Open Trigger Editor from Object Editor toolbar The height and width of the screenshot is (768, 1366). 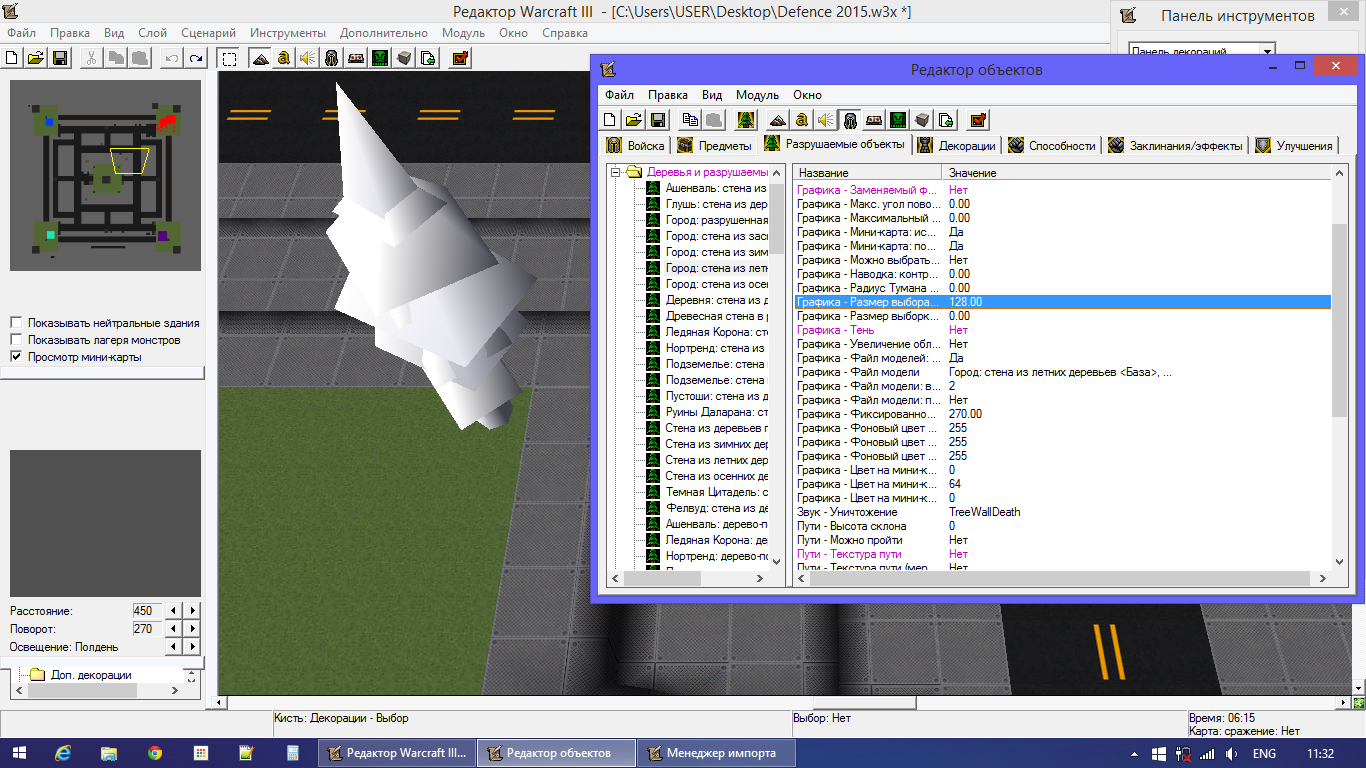(x=801, y=120)
